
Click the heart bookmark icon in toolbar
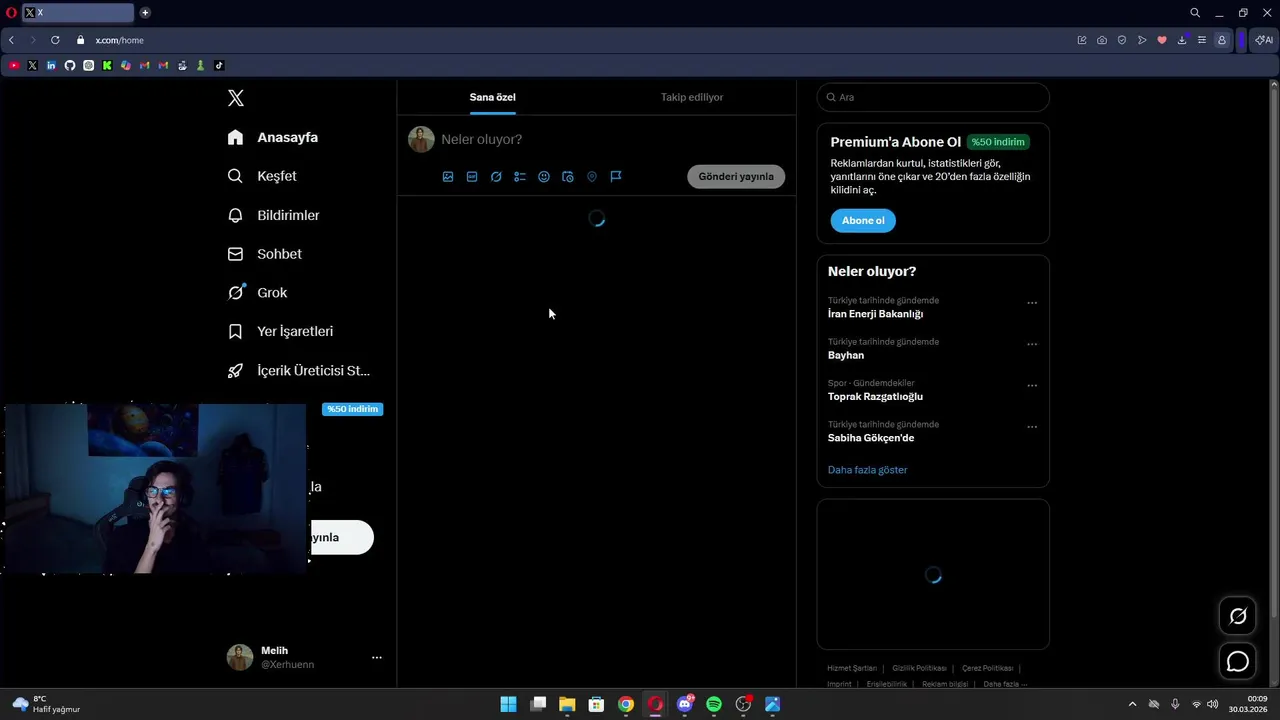(x=1162, y=40)
